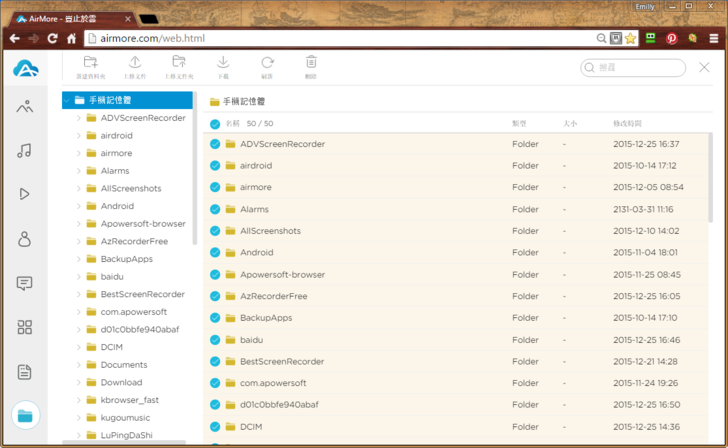The width and height of the screenshot is (728, 448).
Task: Open the Pictures section in the sidebar
Action: tap(25, 107)
